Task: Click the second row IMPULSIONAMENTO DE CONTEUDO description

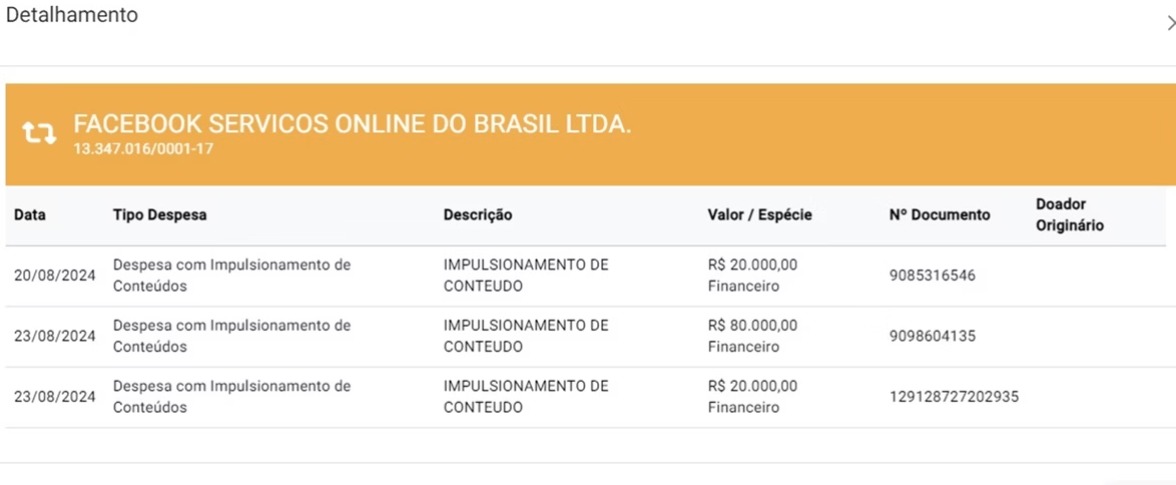Action: [526, 336]
